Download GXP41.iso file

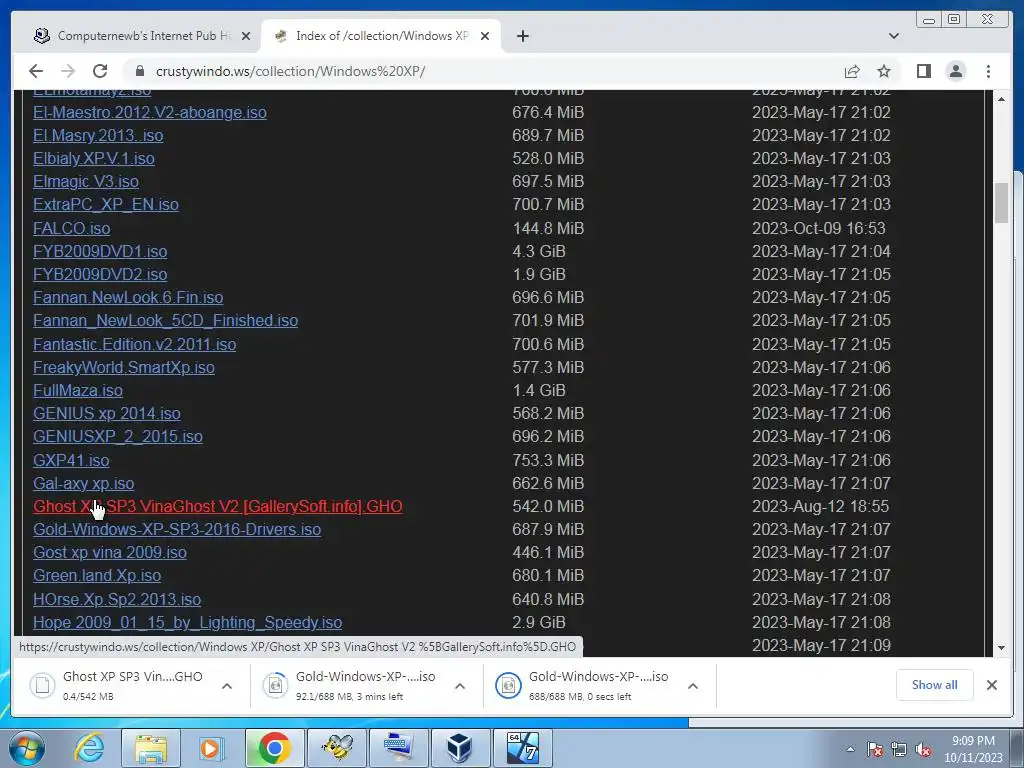click(71, 460)
